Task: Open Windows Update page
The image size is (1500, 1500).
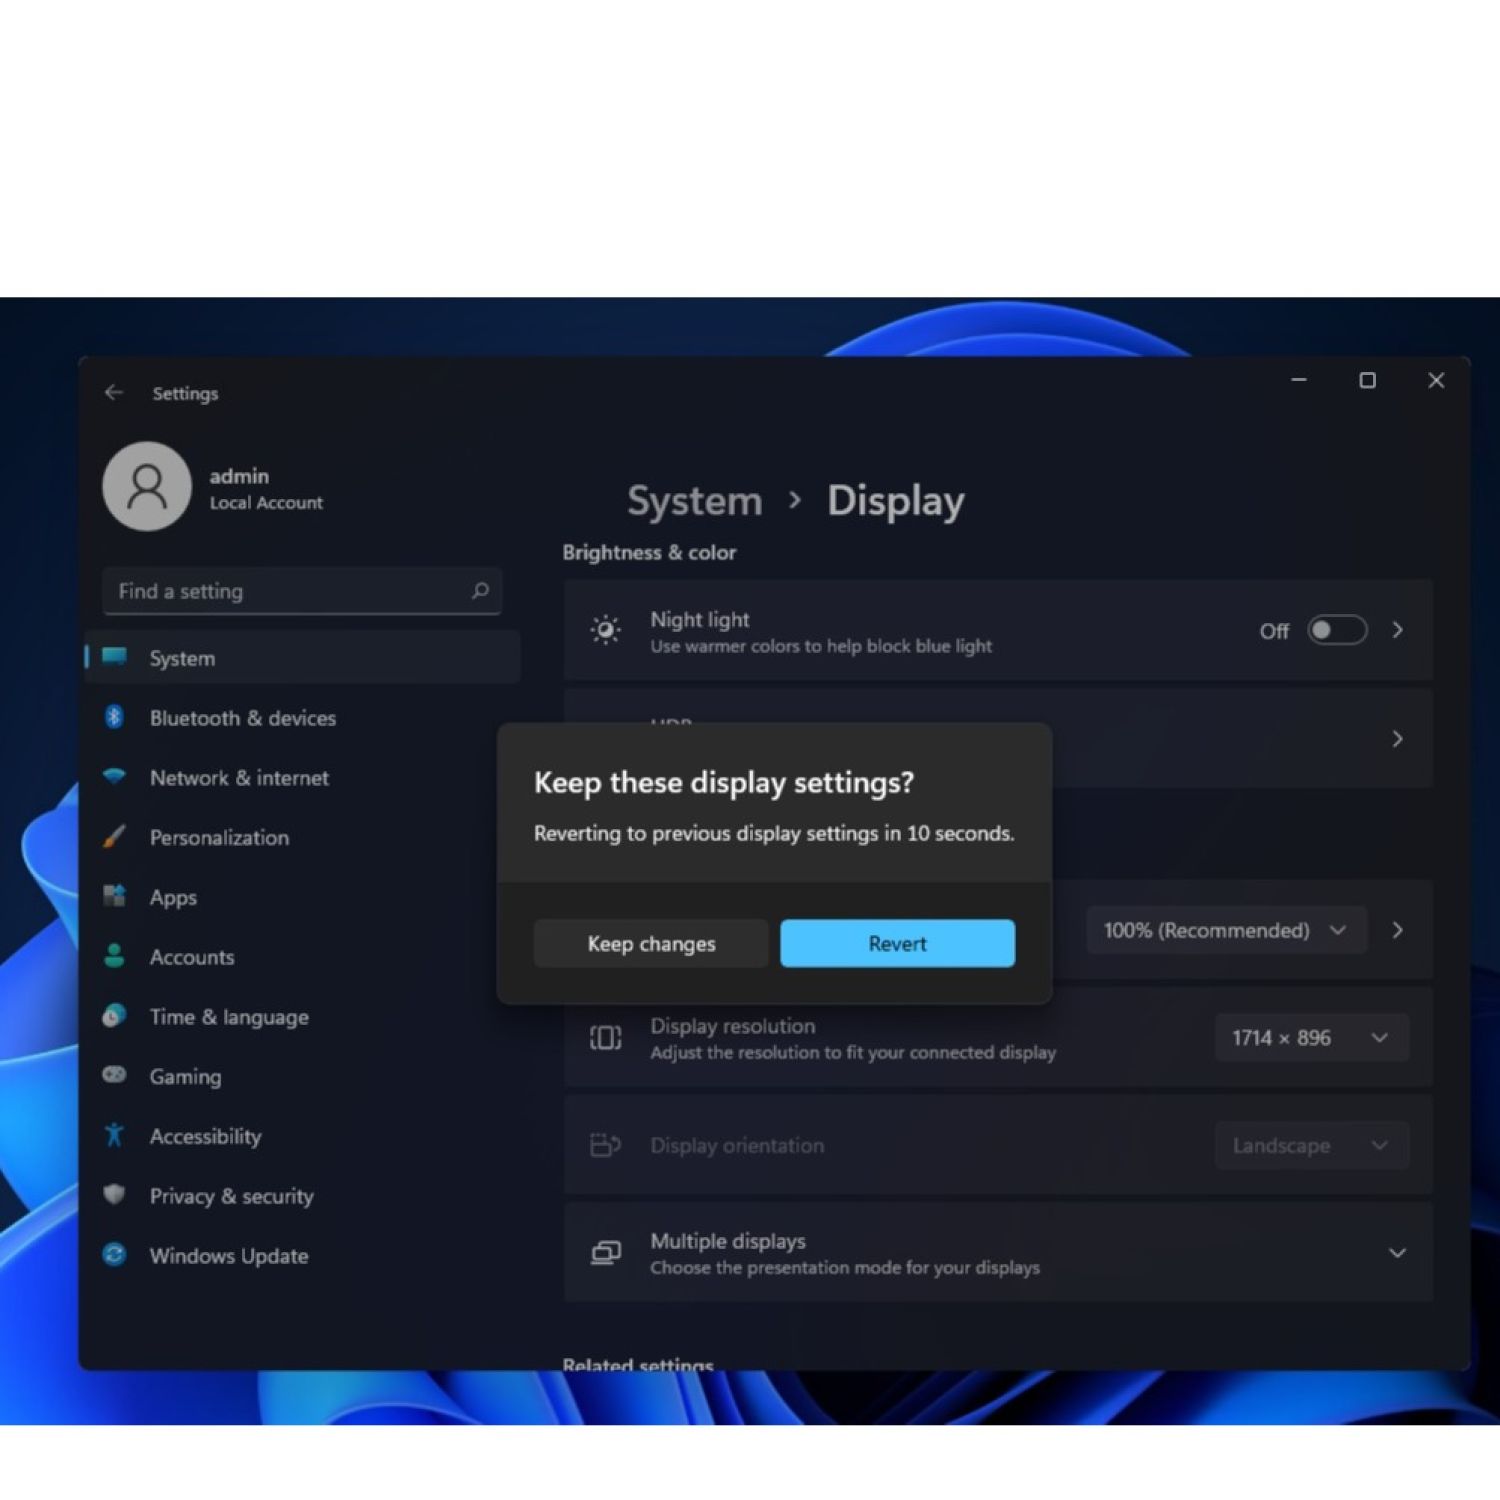Action: click(x=228, y=1256)
